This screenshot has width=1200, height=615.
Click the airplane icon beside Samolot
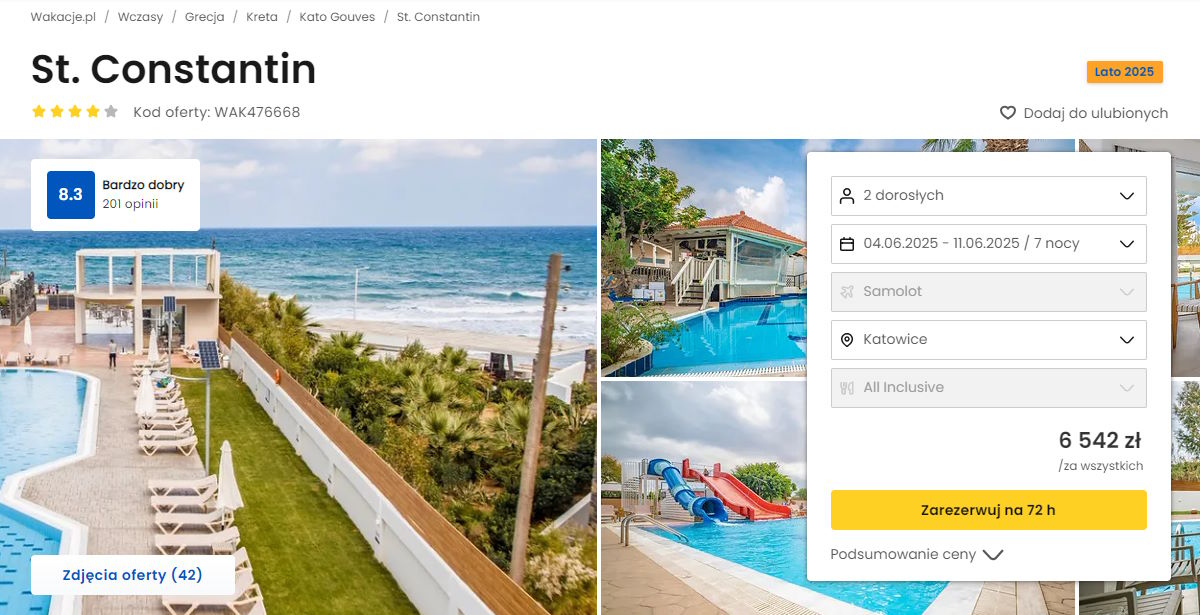coord(847,292)
